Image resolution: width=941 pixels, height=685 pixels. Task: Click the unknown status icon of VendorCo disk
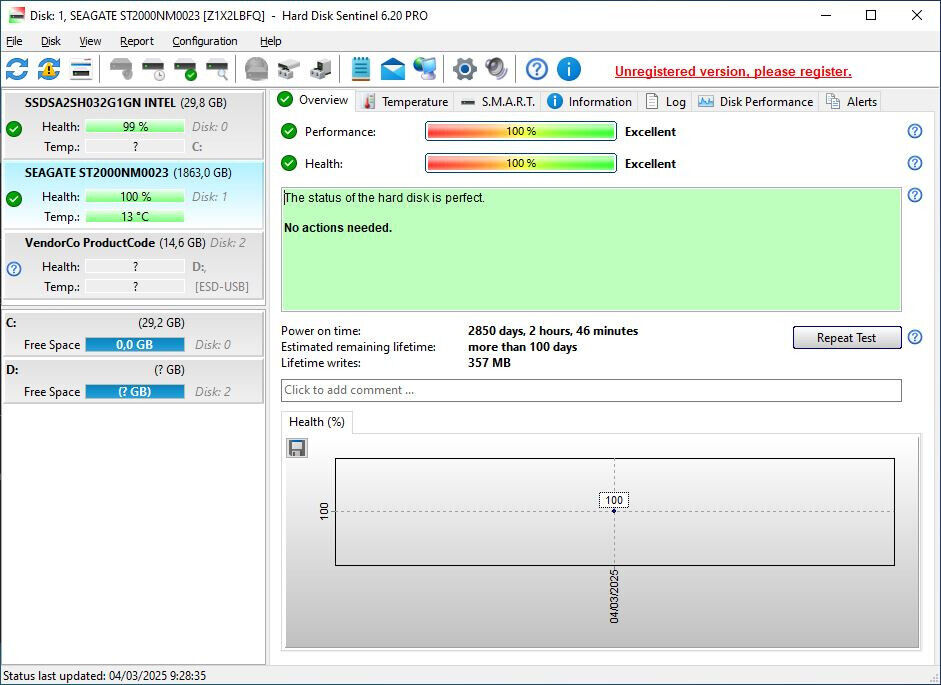[x=14, y=269]
